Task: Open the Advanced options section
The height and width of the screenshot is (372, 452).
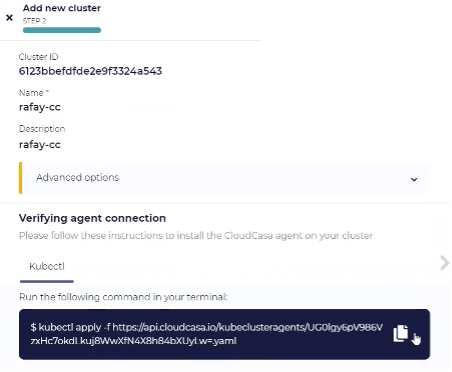Action: coord(223,178)
